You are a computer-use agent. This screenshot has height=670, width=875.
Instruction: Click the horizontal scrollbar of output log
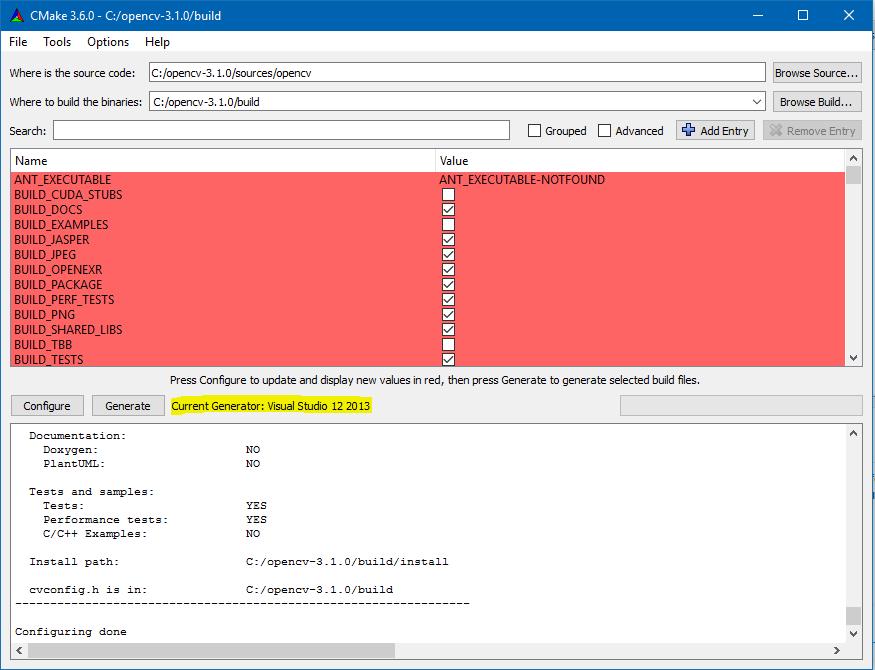click(210, 650)
